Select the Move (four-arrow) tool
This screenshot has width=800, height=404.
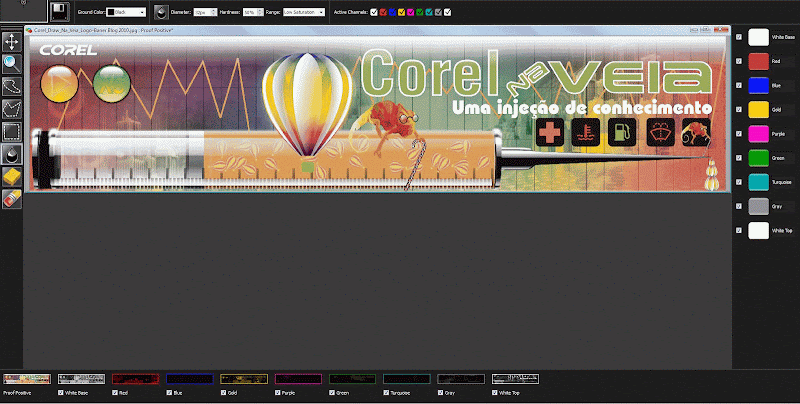tap(12, 42)
